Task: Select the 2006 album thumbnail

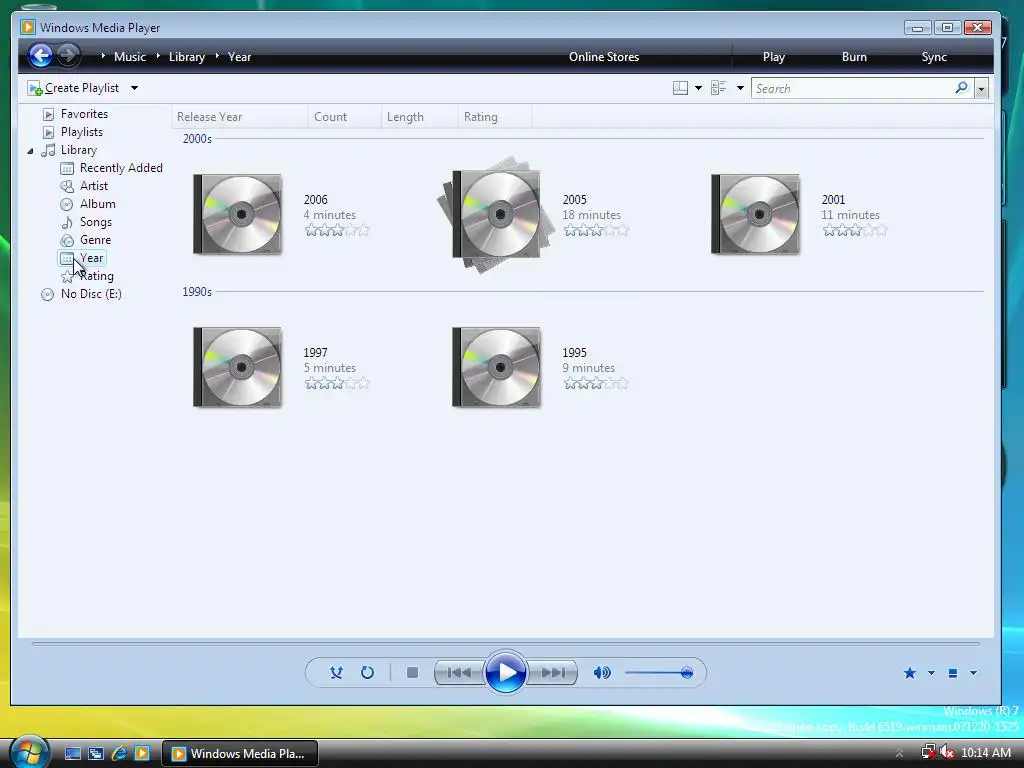Action: [x=238, y=214]
